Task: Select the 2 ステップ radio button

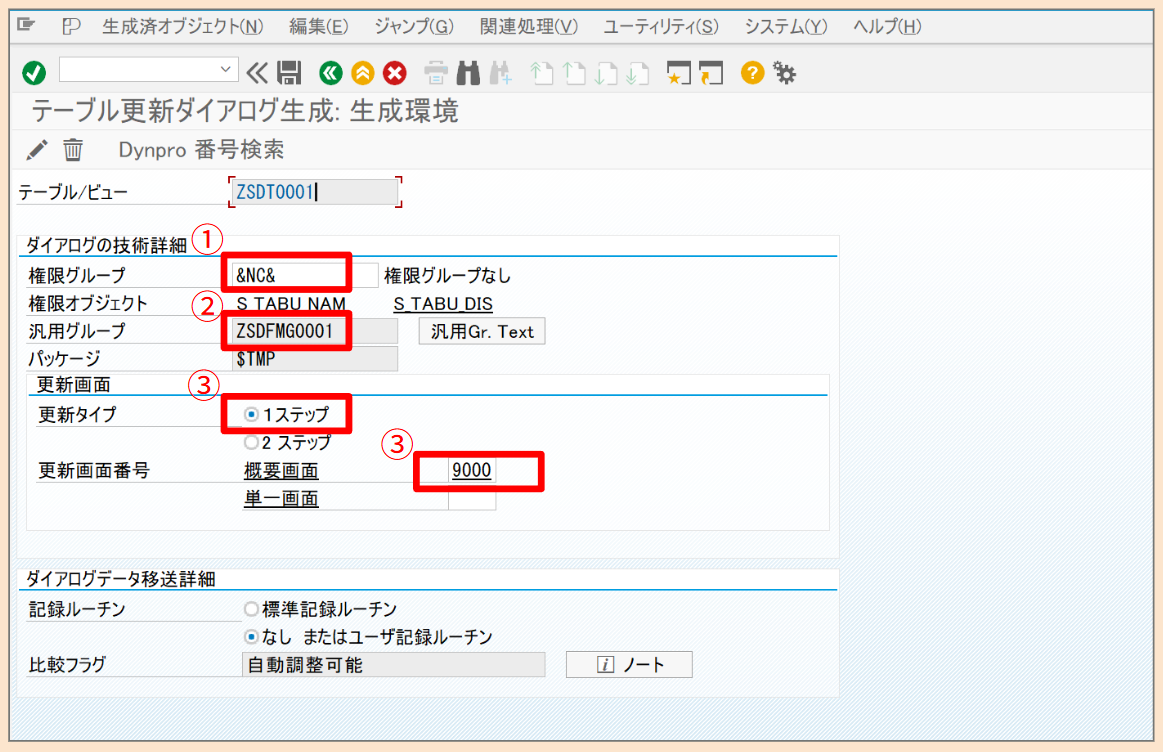Action: coord(251,442)
